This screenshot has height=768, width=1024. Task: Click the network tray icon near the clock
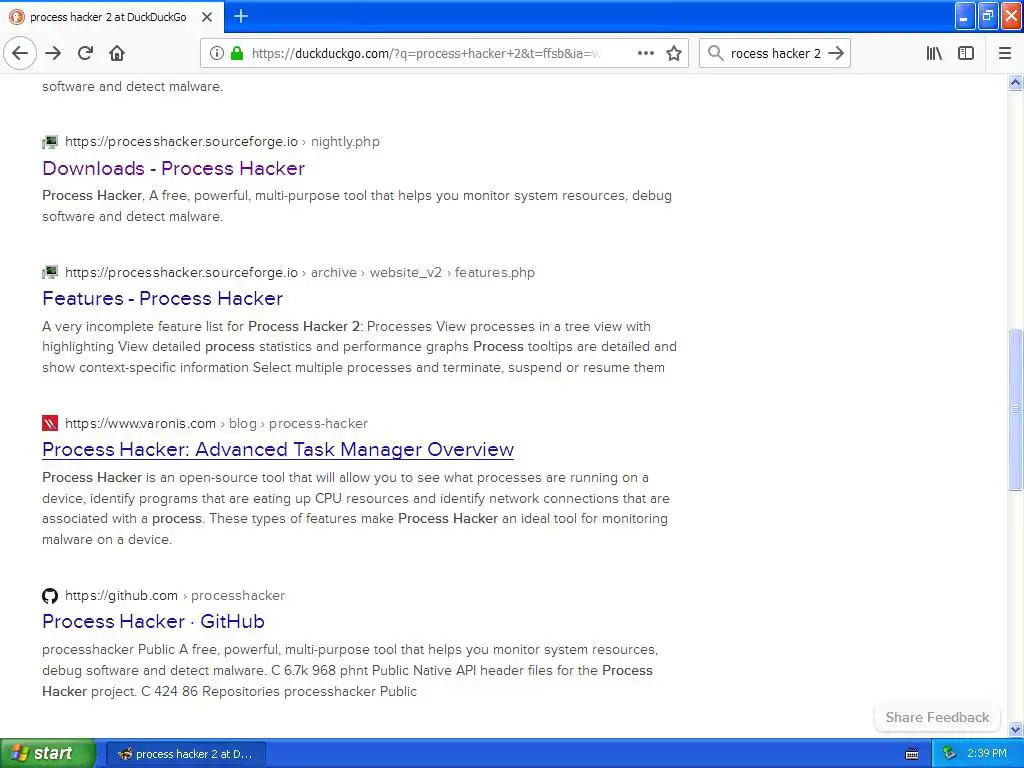(950, 754)
